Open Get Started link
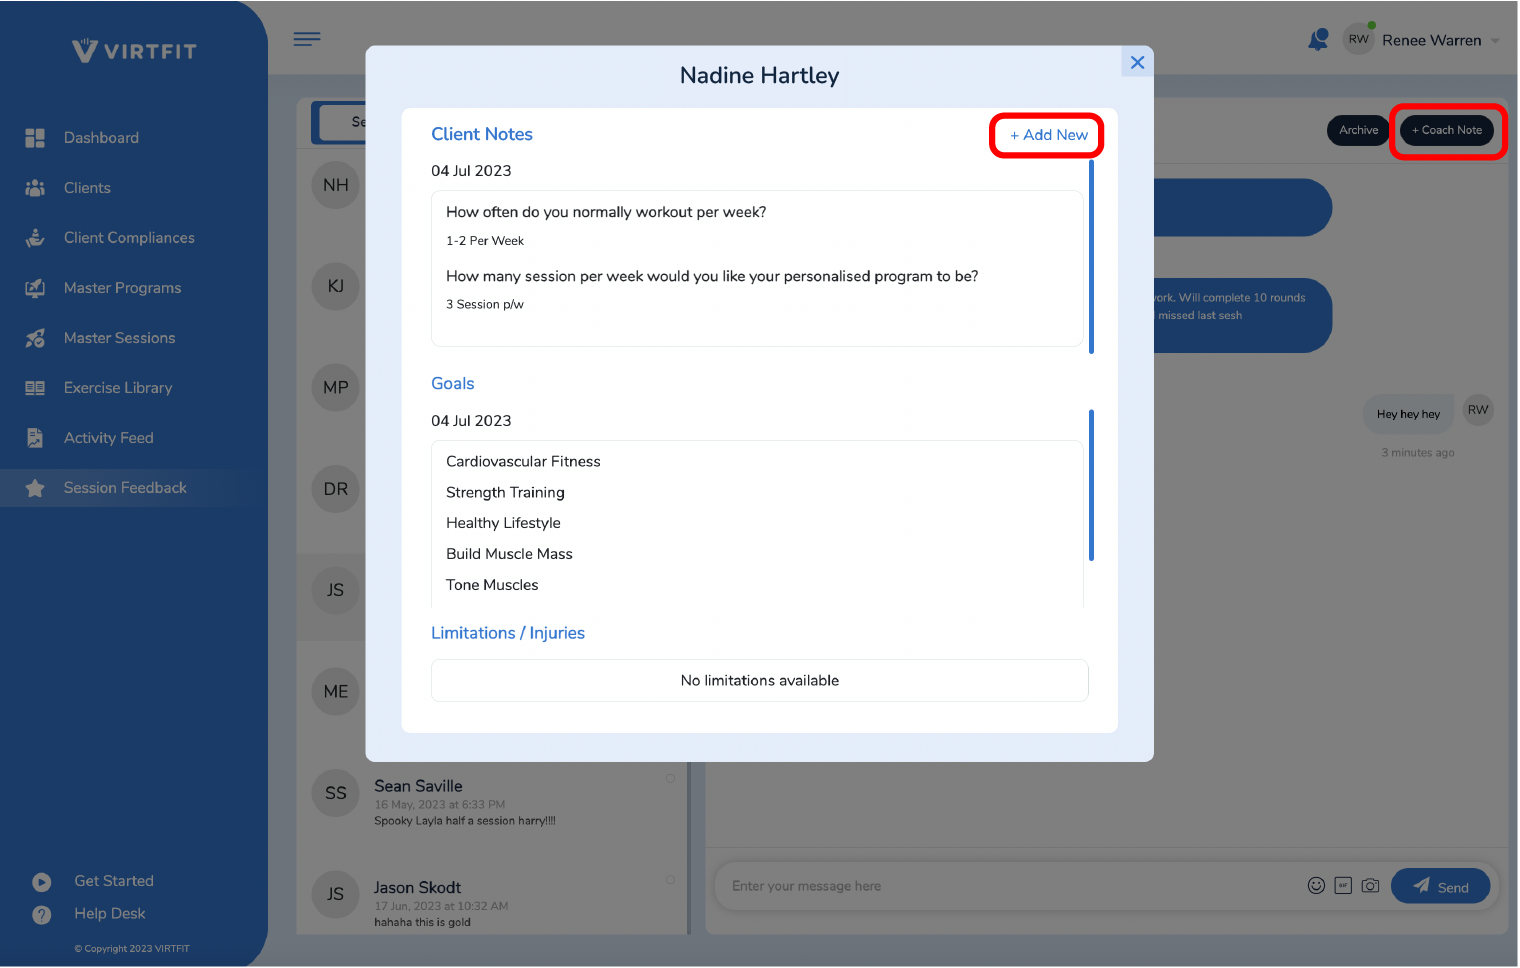This screenshot has height=968, width=1520. point(114,881)
